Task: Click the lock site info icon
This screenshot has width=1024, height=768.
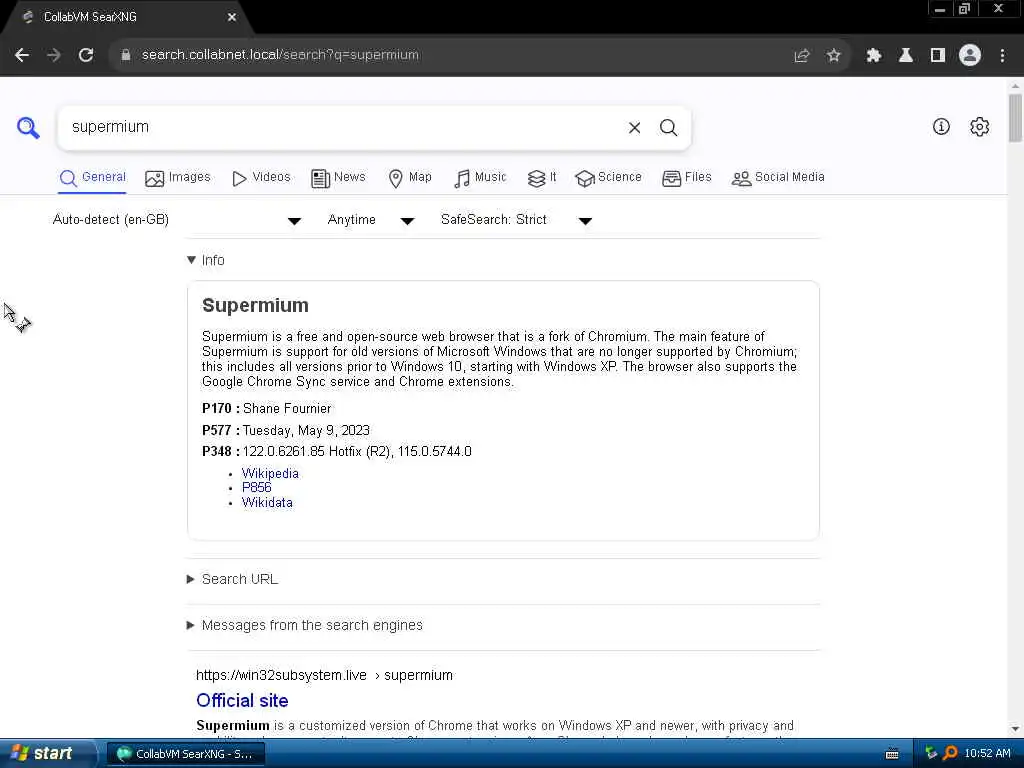Action: click(x=126, y=55)
